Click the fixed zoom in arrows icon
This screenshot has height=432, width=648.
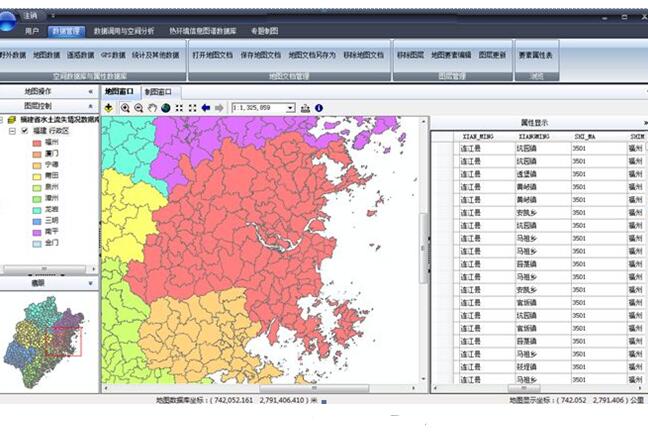tap(179, 107)
